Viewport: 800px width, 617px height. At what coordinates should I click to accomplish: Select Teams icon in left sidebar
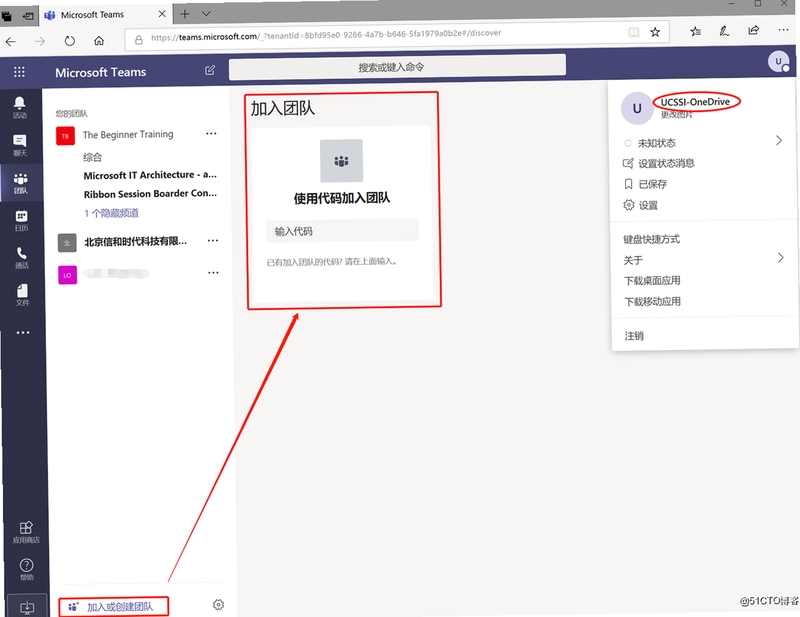21,183
